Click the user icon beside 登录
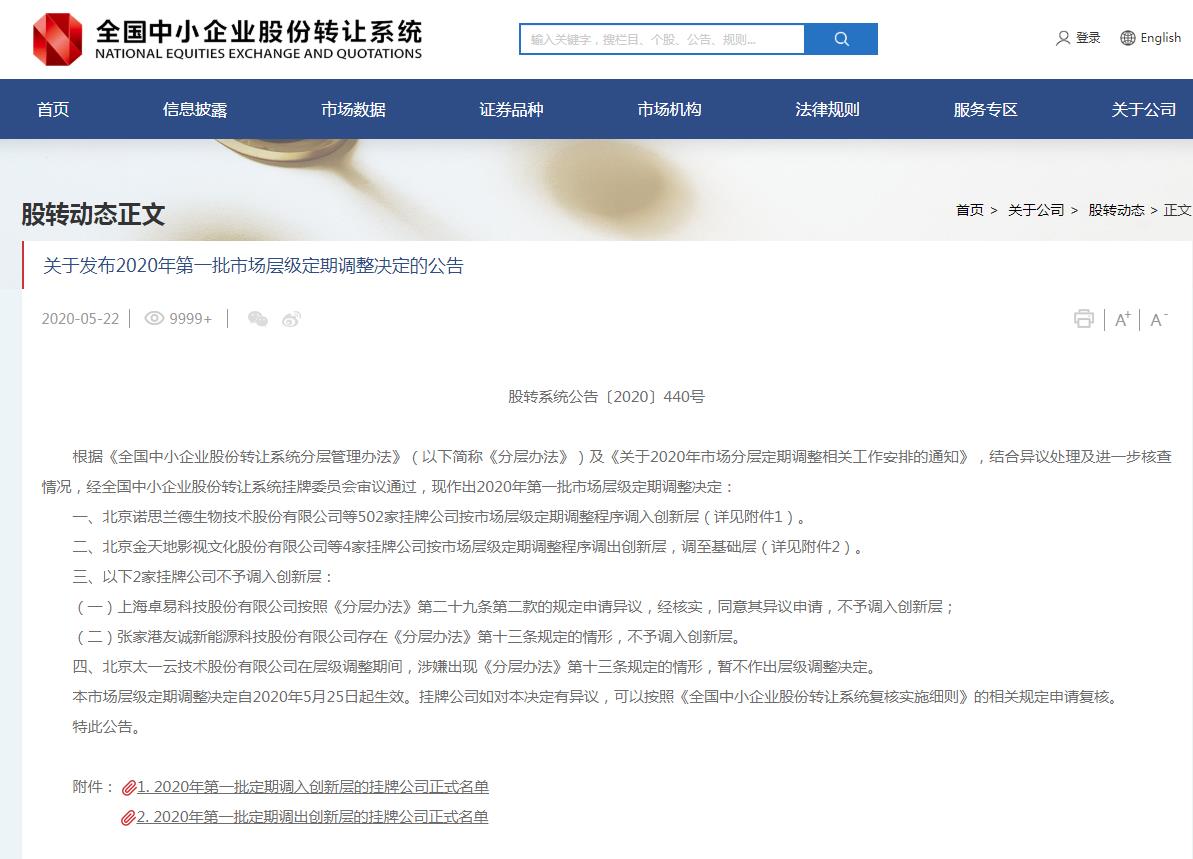This screenshot has width=1193, height=859. pos(1063,38)
